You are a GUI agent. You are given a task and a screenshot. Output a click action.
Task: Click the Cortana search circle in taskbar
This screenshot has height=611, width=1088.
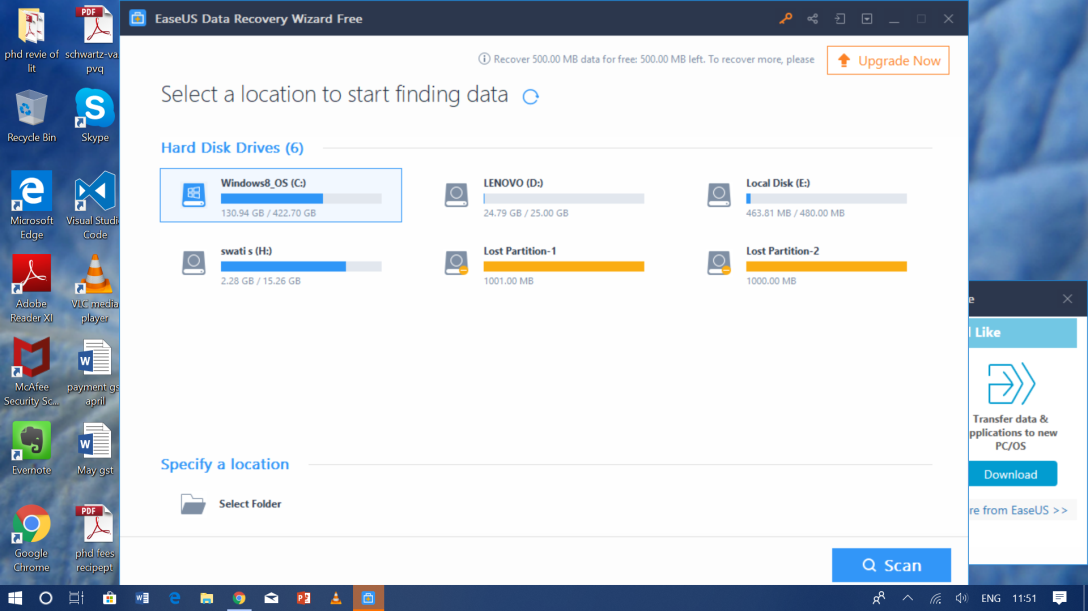click(x=46, y=598)
